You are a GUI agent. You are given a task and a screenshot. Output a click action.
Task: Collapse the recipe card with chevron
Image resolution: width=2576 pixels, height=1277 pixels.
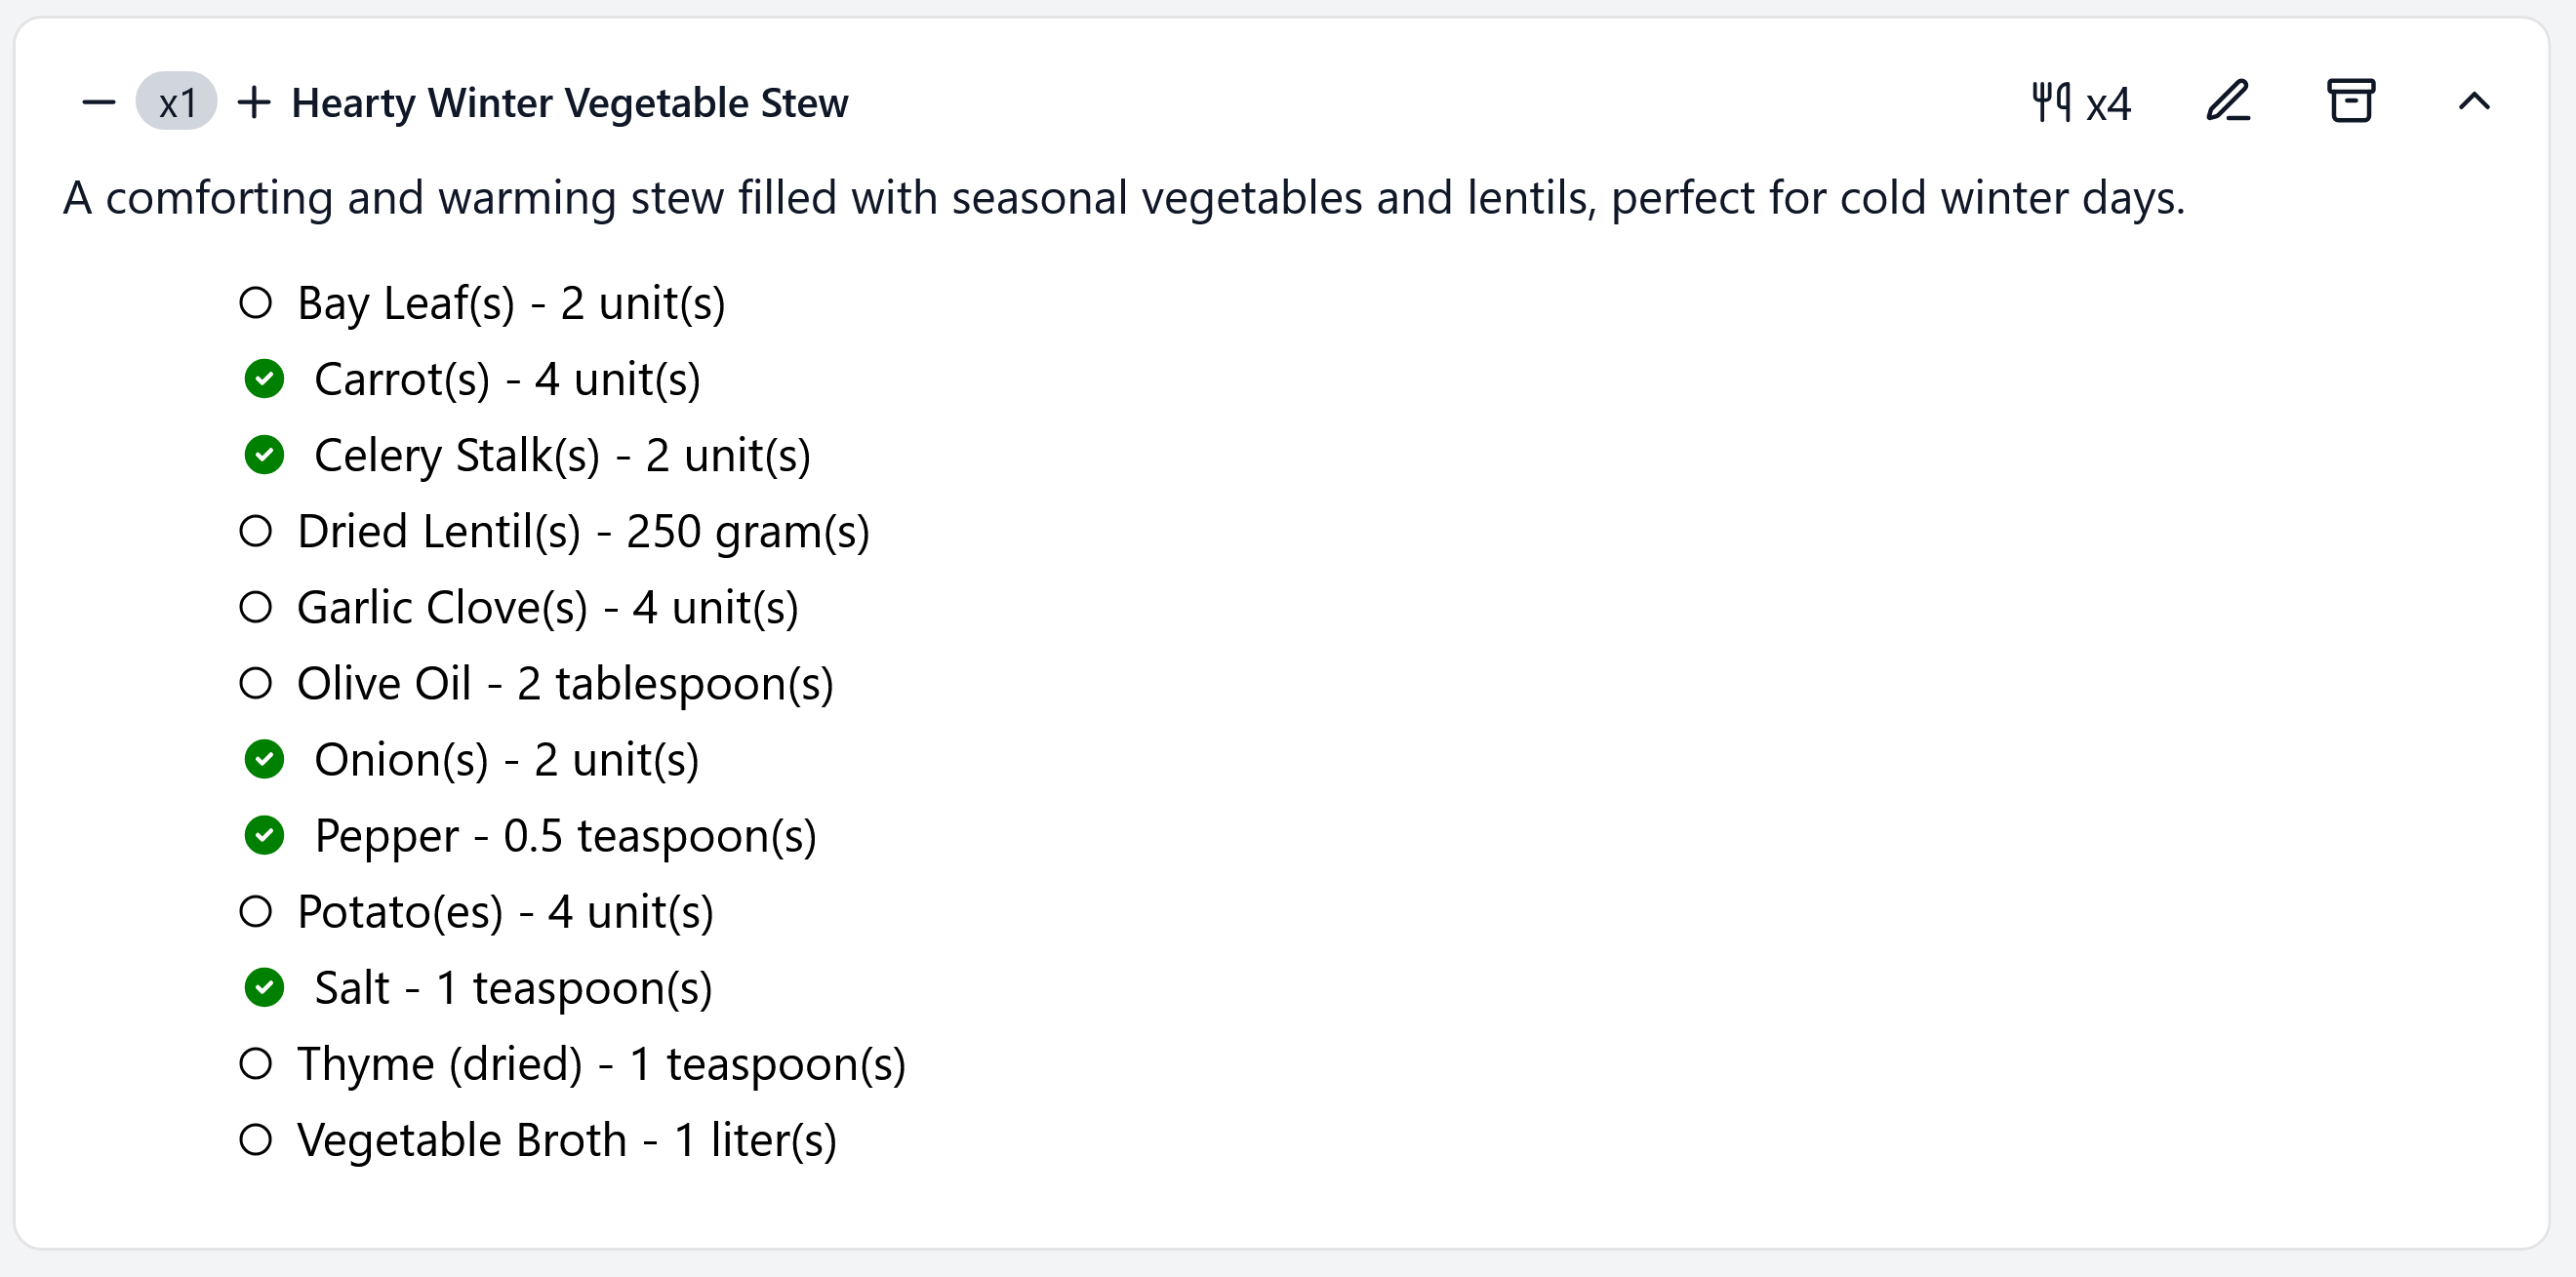pos(2474,101)
